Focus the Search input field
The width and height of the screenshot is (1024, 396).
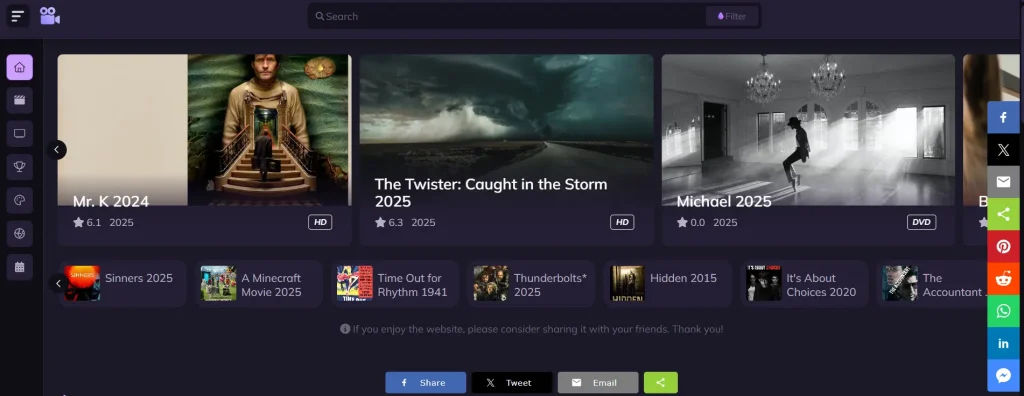(506, 16)
